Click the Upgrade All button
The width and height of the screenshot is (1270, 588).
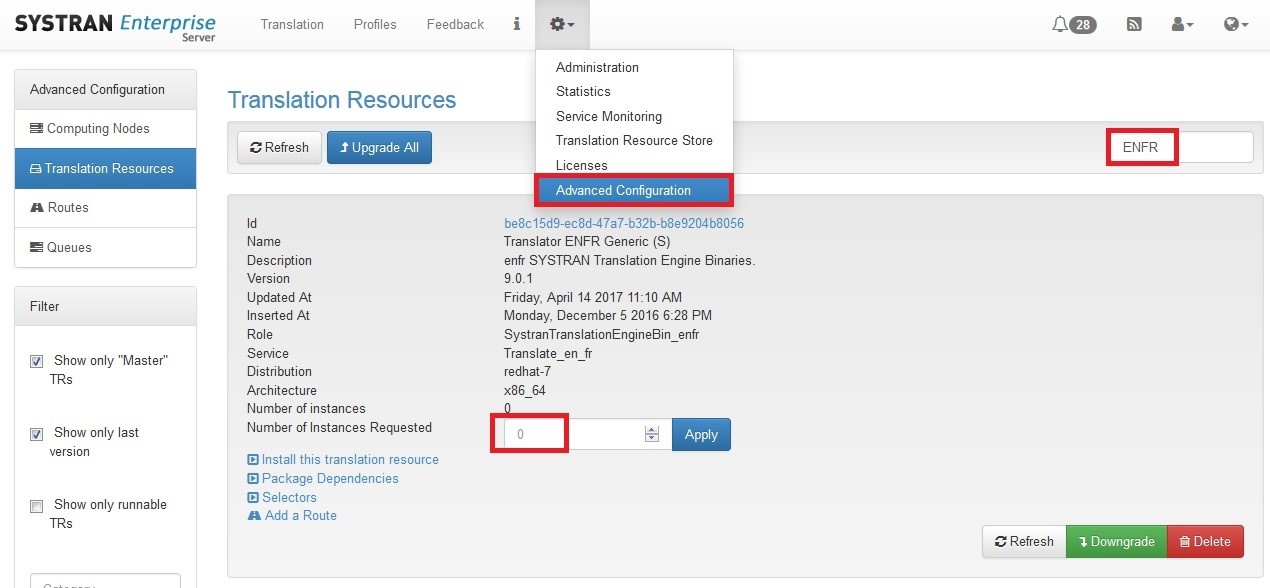(379, 147)
